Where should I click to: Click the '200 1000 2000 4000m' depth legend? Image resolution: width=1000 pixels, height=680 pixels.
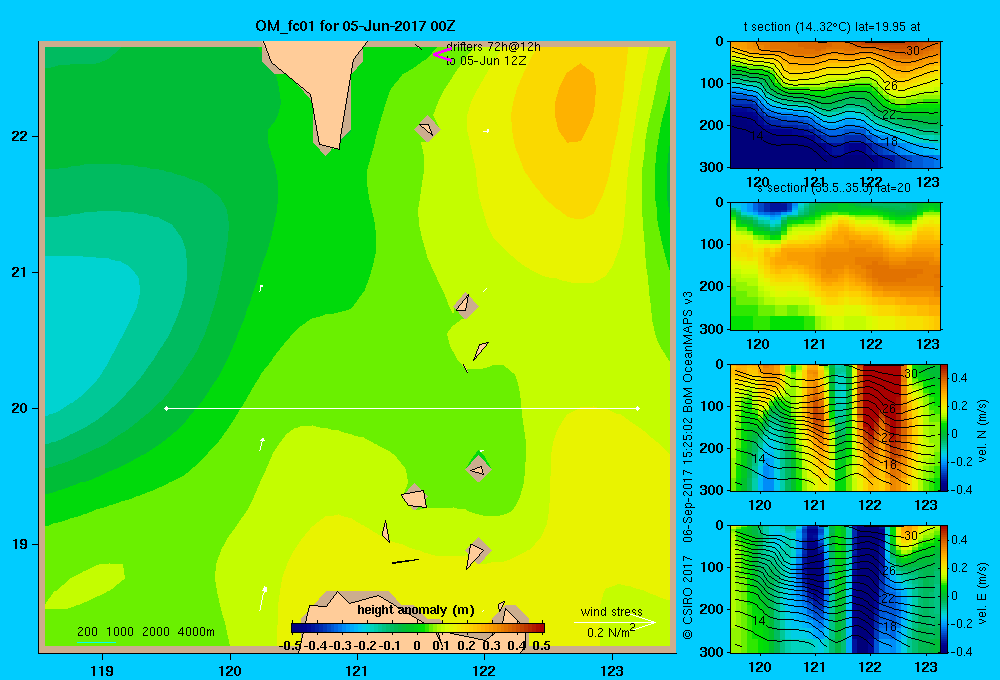coord(145,632)
